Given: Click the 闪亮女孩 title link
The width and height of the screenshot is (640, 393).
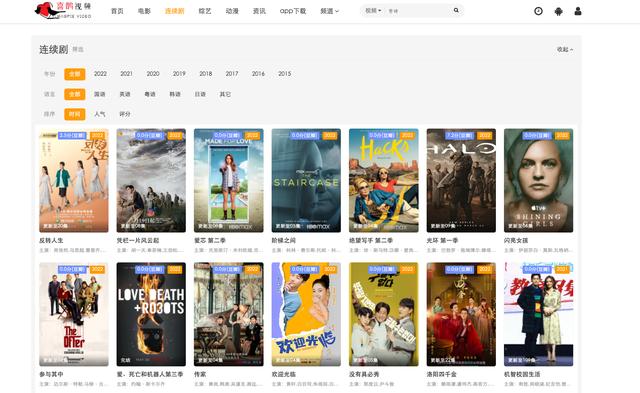Looking at the screenshot, I should [x=516, y=240].
